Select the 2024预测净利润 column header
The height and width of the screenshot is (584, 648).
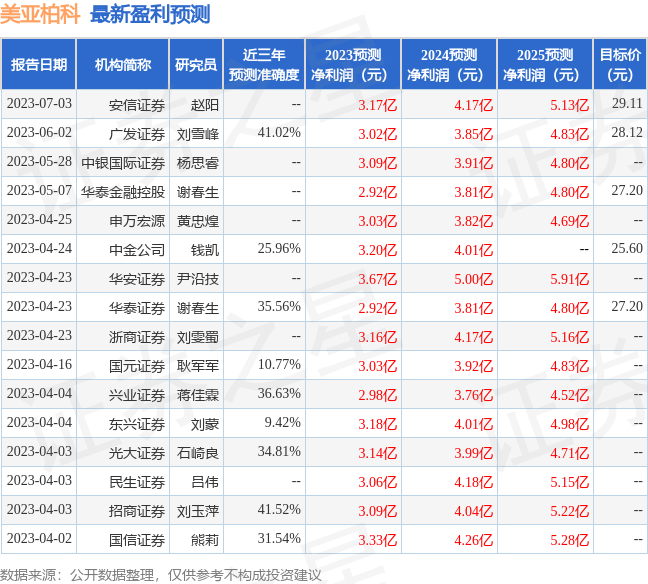[x=449, y=64]
